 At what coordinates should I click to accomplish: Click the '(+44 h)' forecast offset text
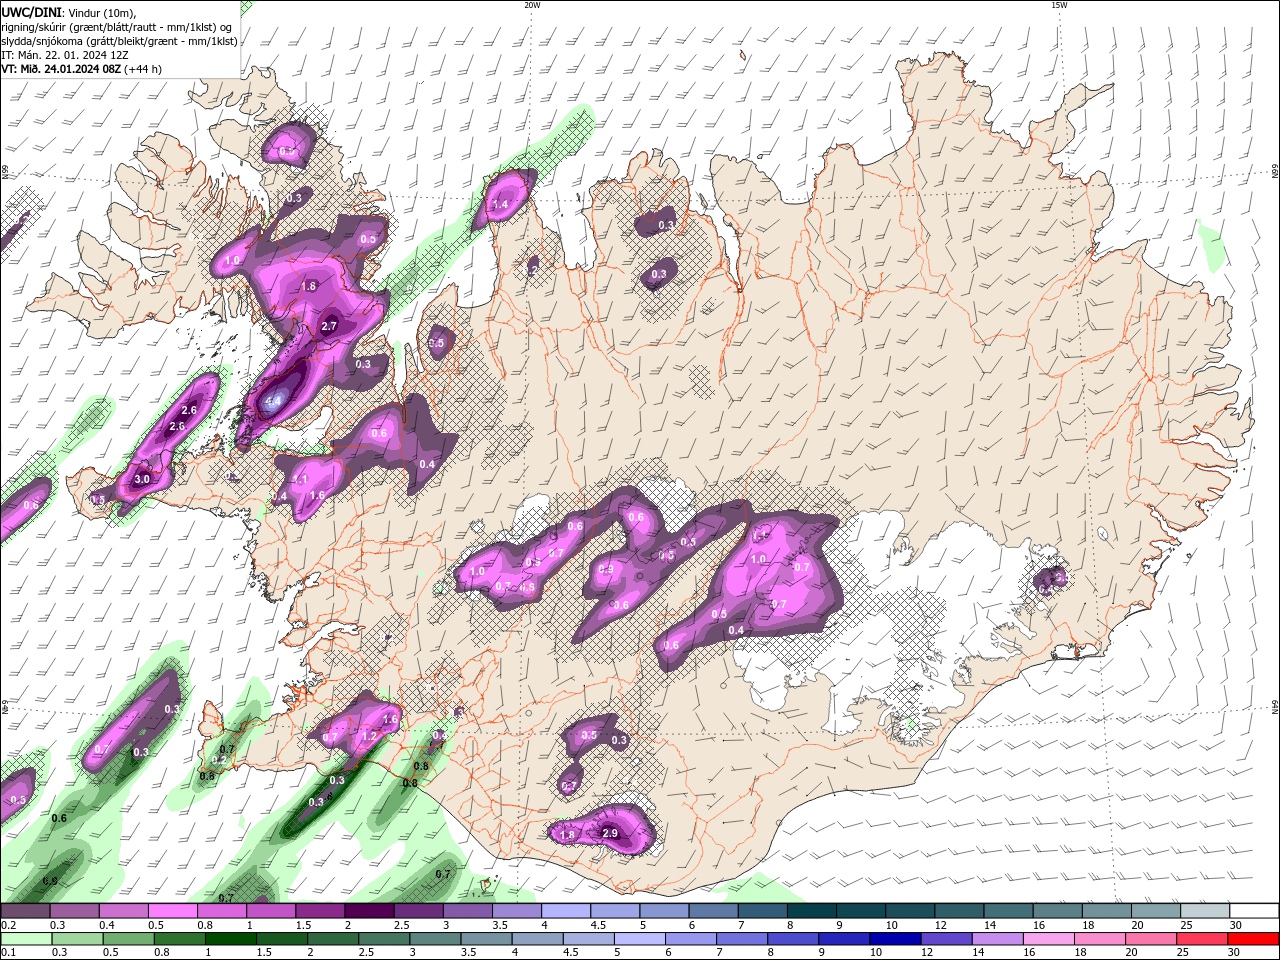143,69
